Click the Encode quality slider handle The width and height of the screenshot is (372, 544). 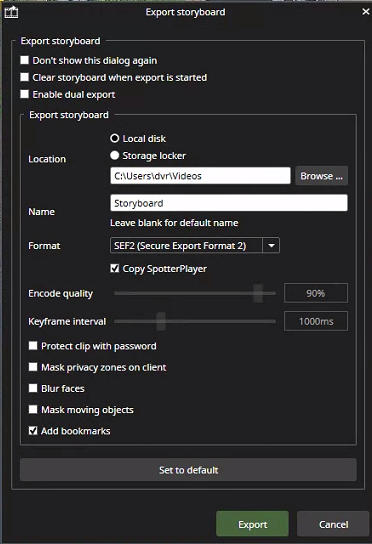tap(258, 293)
